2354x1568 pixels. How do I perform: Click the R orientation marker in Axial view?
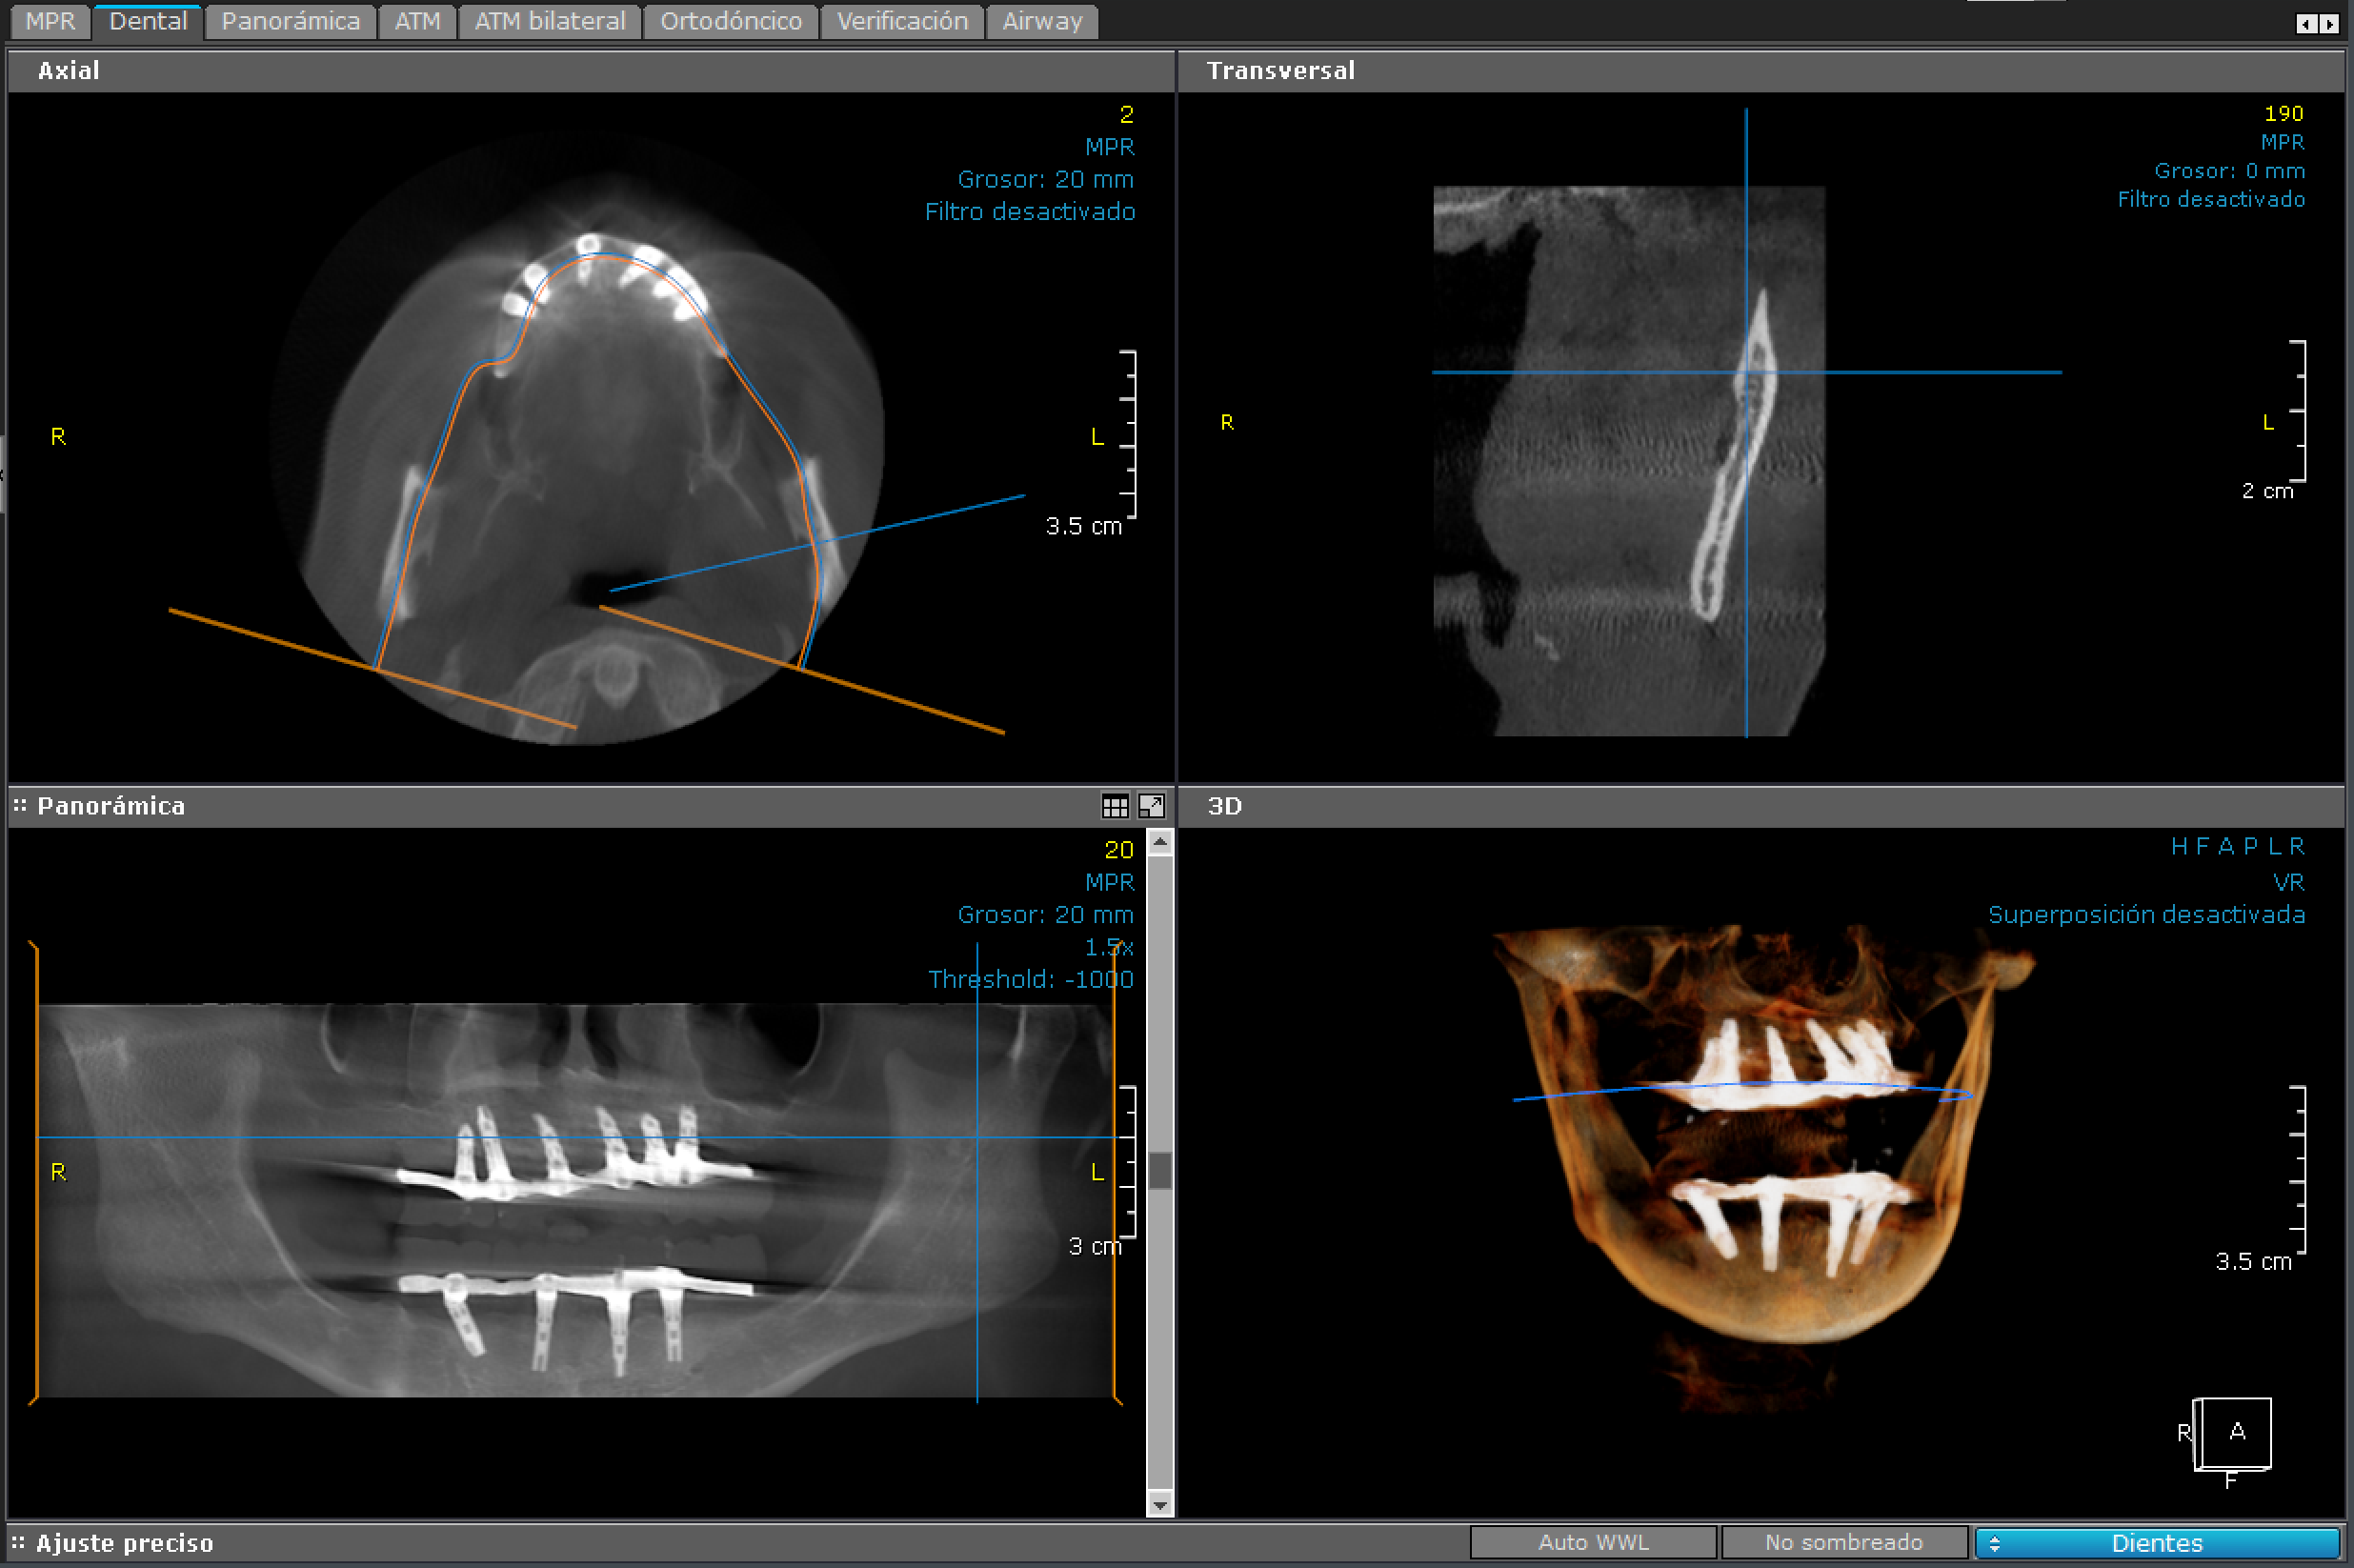[57, 437]
